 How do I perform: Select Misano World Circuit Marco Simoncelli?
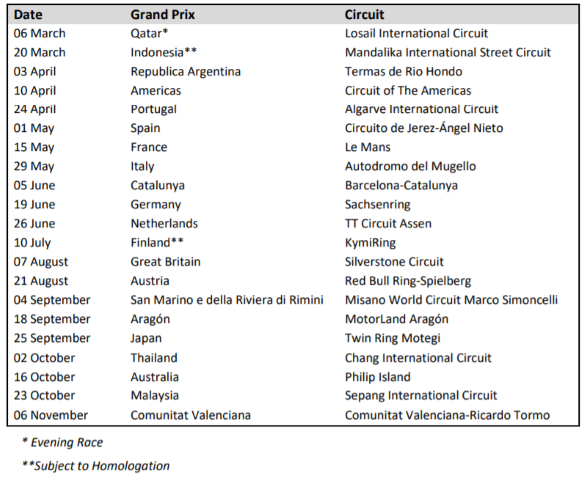tap(451, 300)
